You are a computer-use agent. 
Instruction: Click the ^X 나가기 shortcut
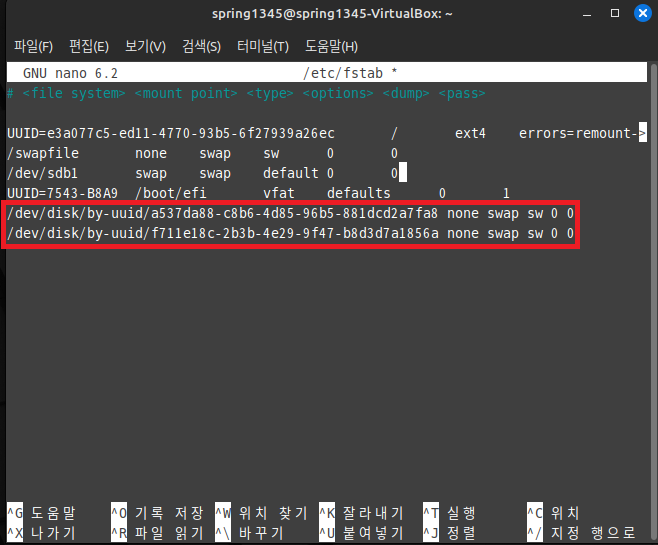click(41, 533)
